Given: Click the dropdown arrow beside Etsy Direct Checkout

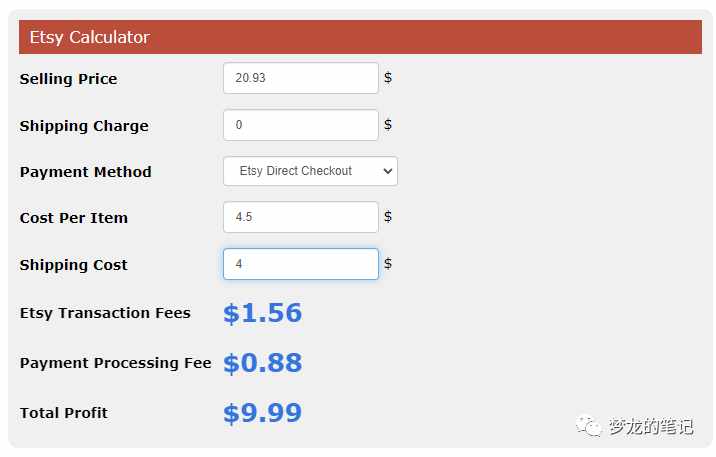Looking at the screenshot, I should click(388, 171).
